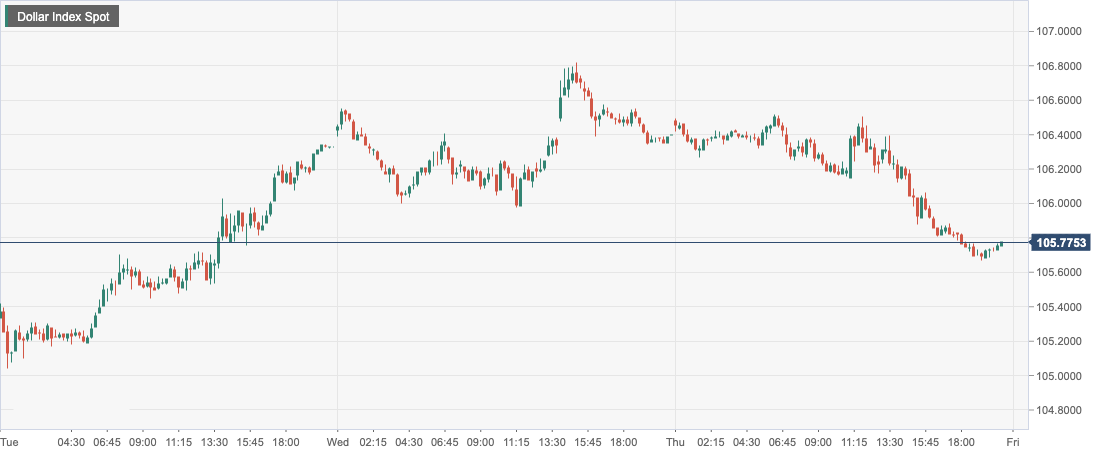Click the 105.0000 price axis label
This screenshot has height=455, width=1105.
(x=1061, y=376)
